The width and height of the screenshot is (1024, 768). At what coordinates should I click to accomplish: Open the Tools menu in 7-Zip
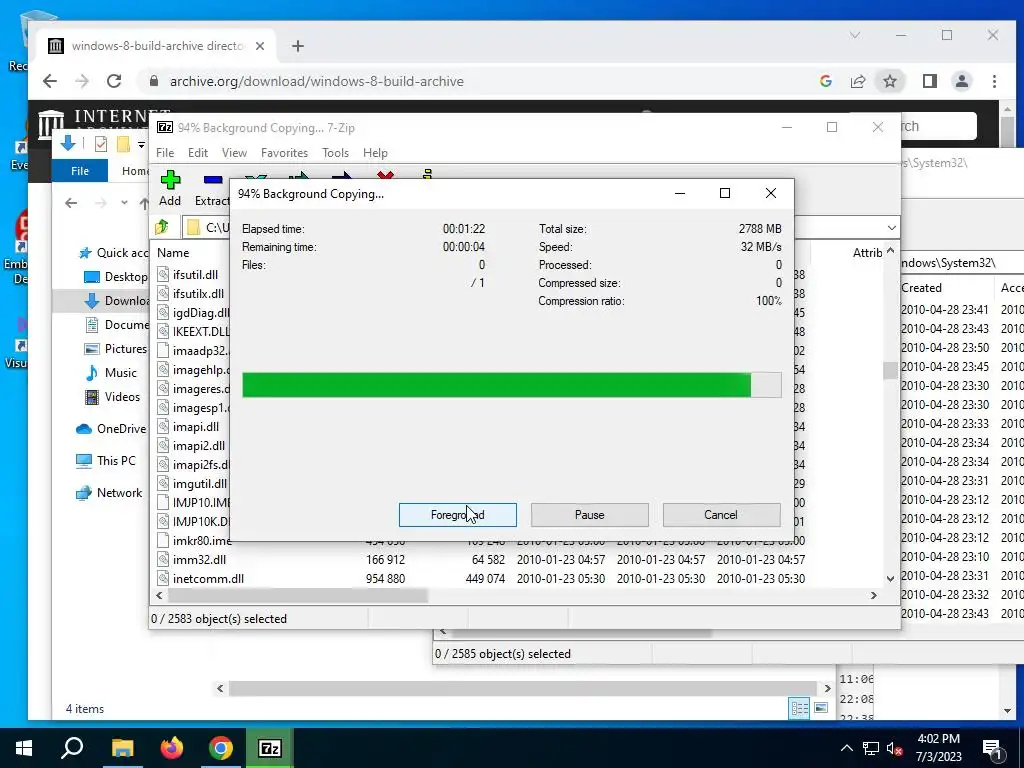(x=335, y=153)
